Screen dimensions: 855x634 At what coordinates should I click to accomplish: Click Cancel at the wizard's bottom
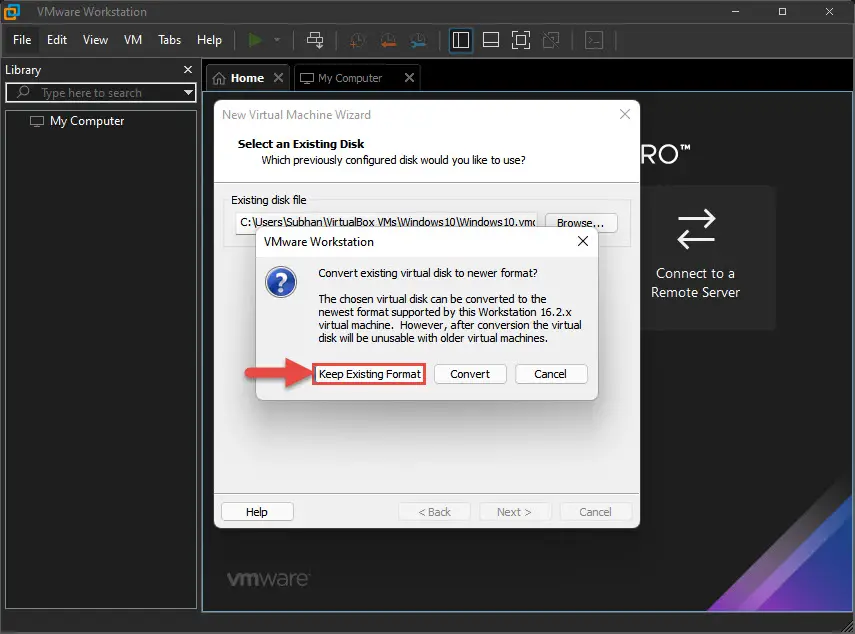coord(595,512)
